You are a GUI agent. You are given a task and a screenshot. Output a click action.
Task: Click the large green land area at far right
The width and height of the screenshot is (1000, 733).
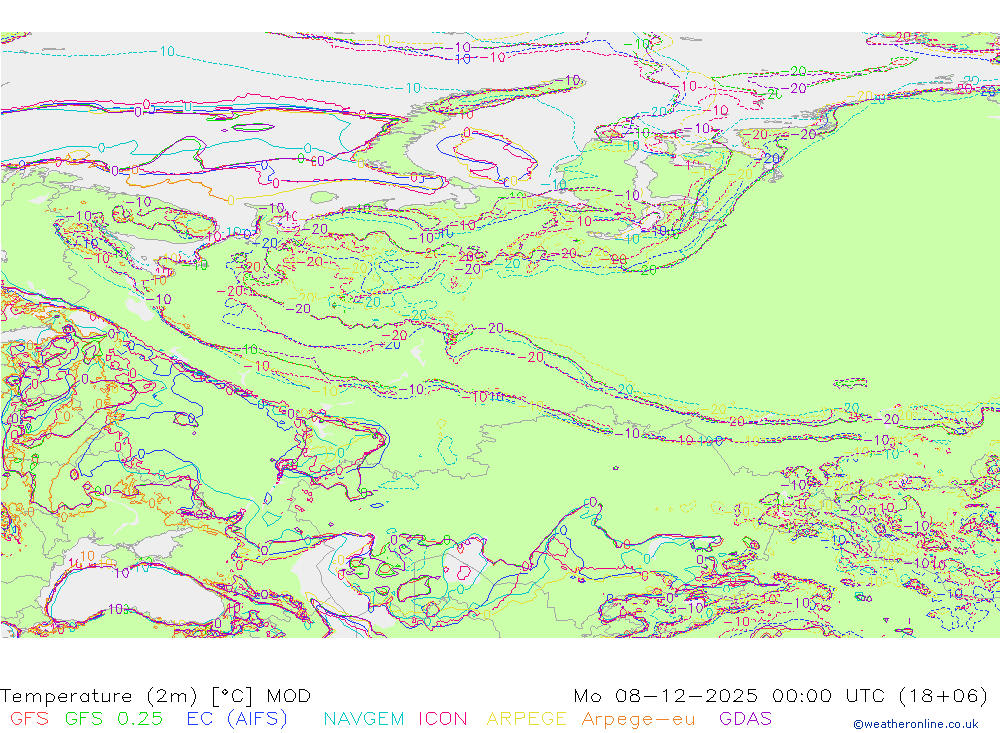click(x=900, y=250)
